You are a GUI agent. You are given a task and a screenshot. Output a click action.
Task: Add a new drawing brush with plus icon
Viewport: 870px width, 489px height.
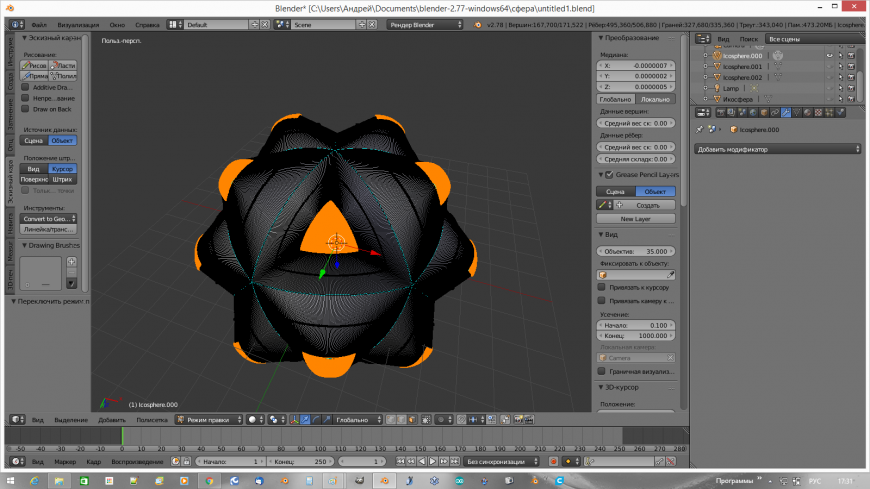pyautogui.click(x=72, y=261)
